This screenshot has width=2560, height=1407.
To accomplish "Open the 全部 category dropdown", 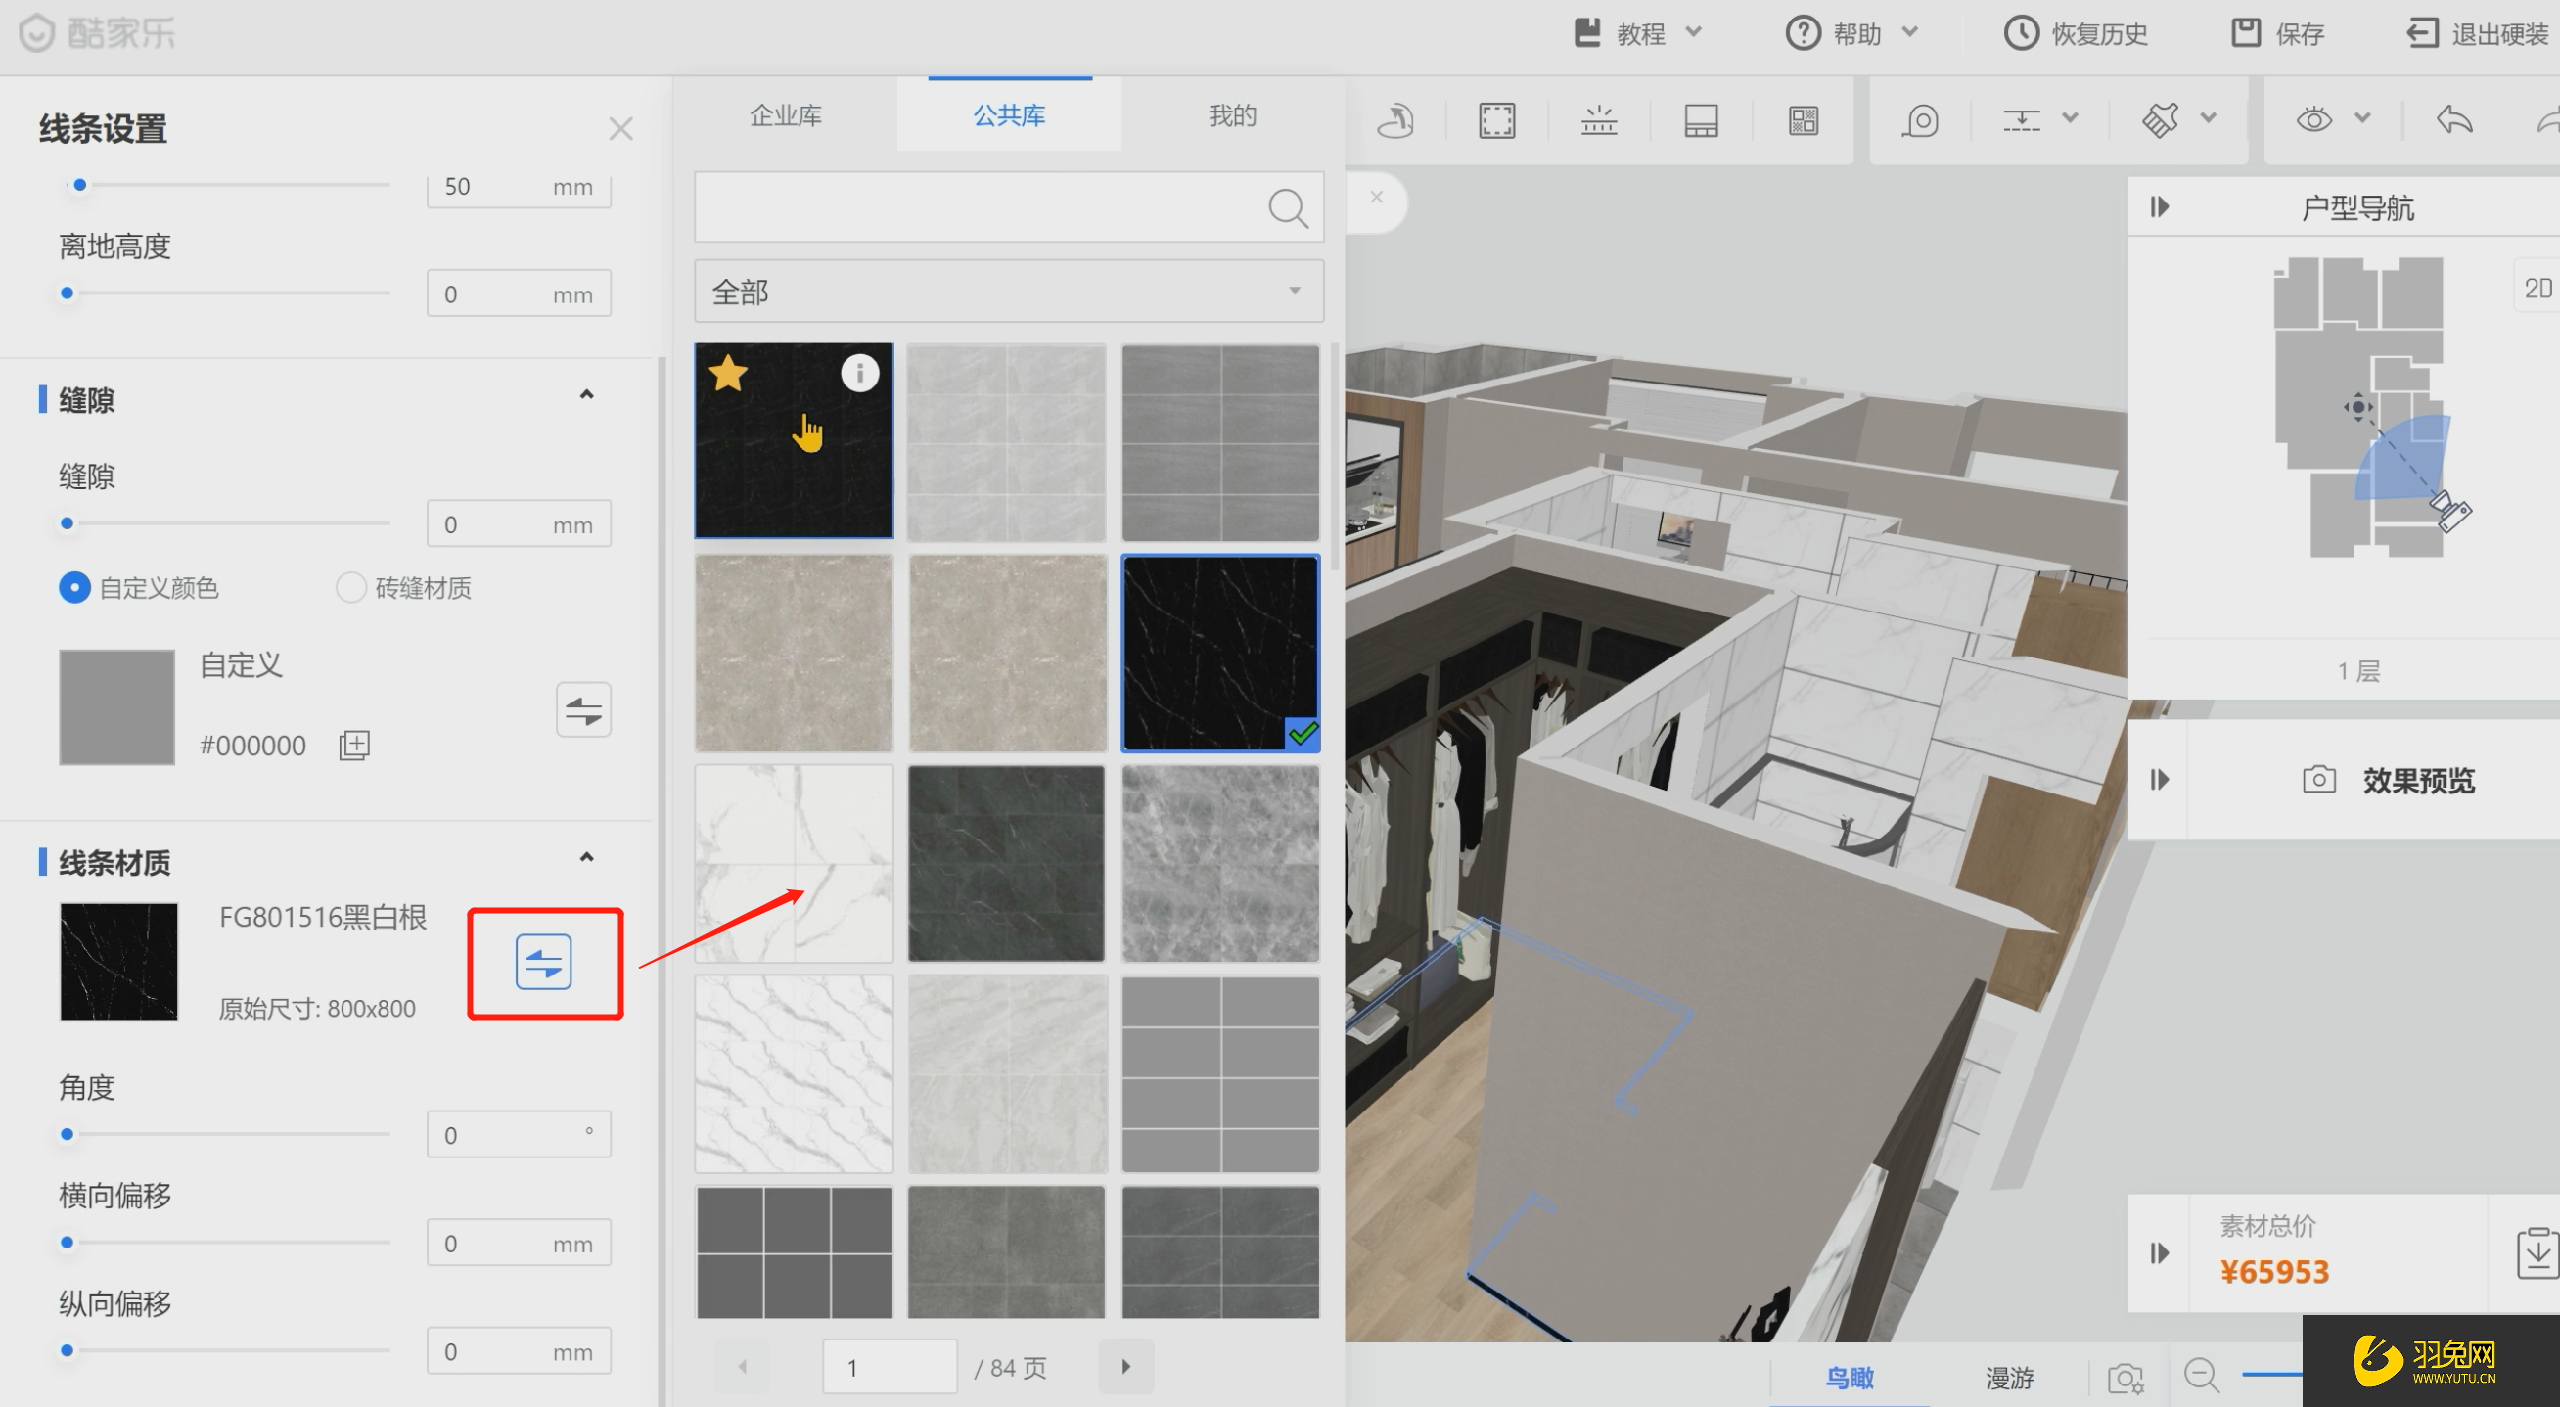I will tap(1009, 291).
